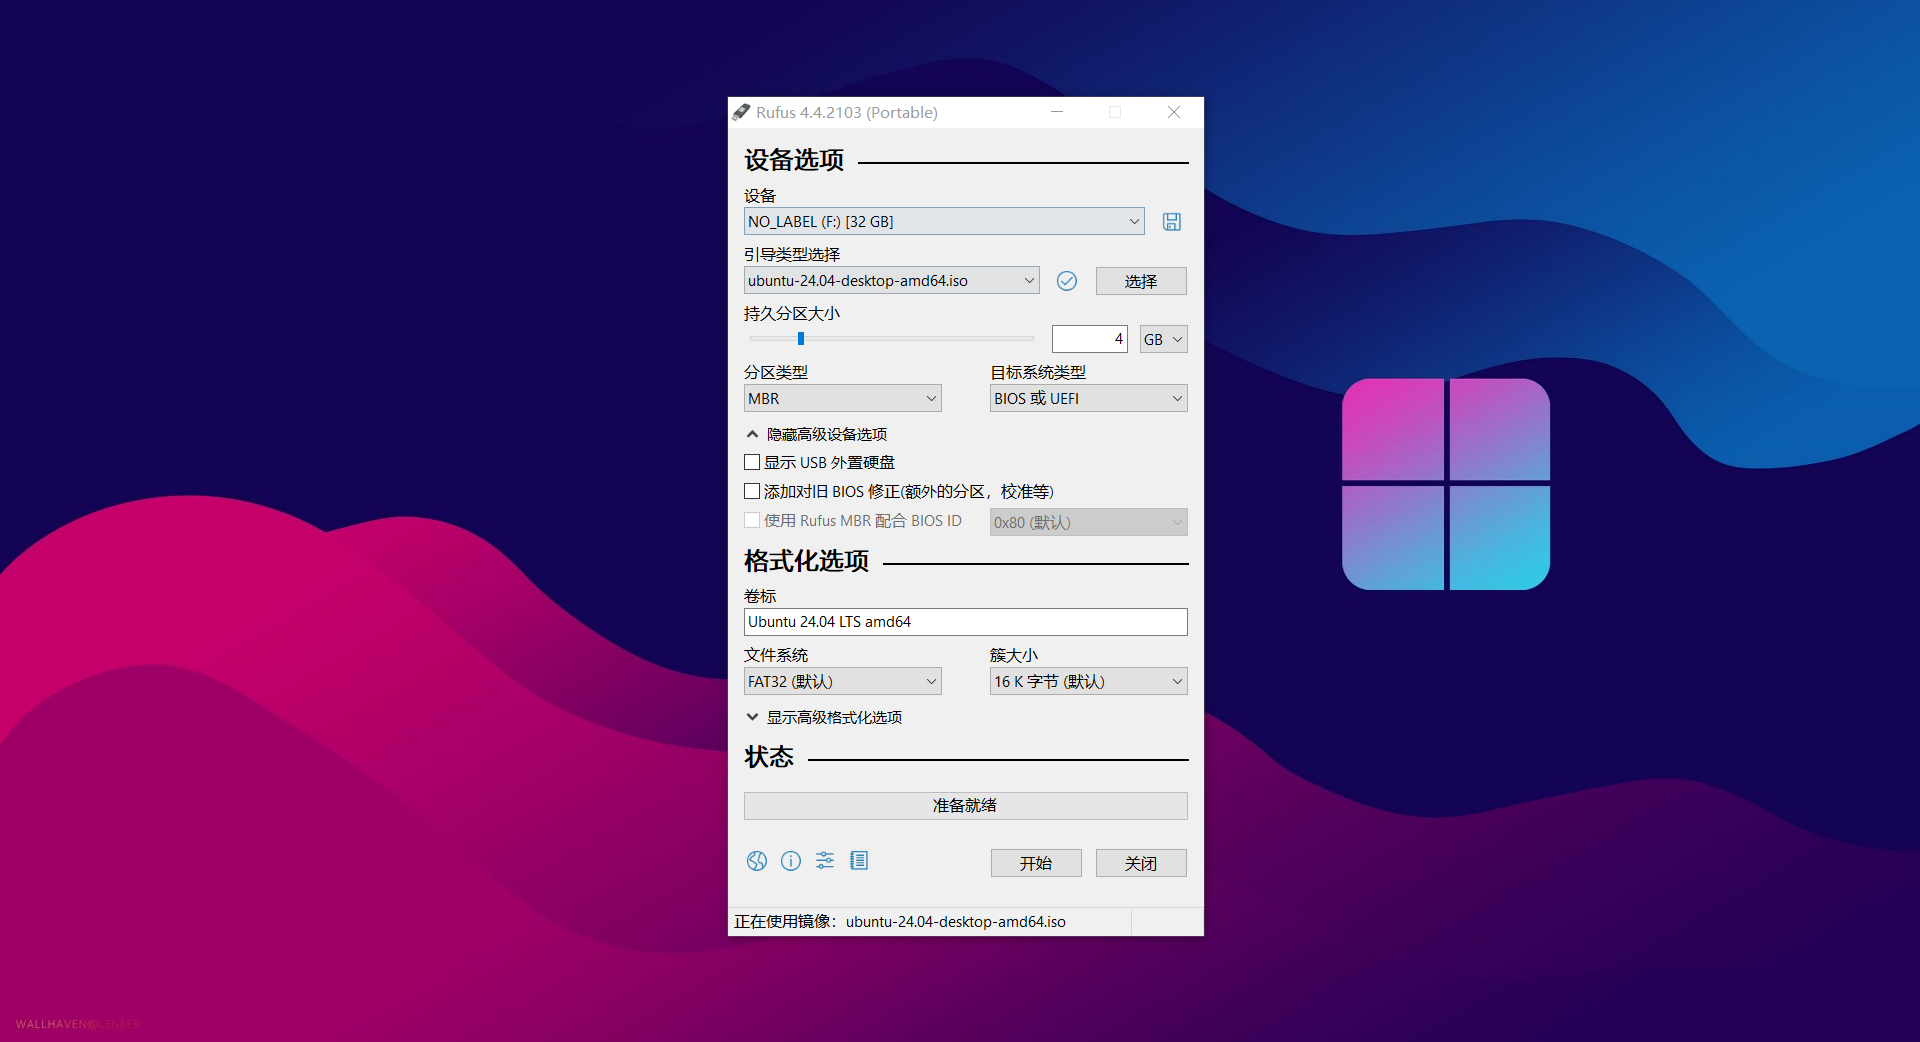The width and height of the screenshot is (1920, 1042).
Task: Click the 持久分区大小 slider handle
Action: [801, 339]
